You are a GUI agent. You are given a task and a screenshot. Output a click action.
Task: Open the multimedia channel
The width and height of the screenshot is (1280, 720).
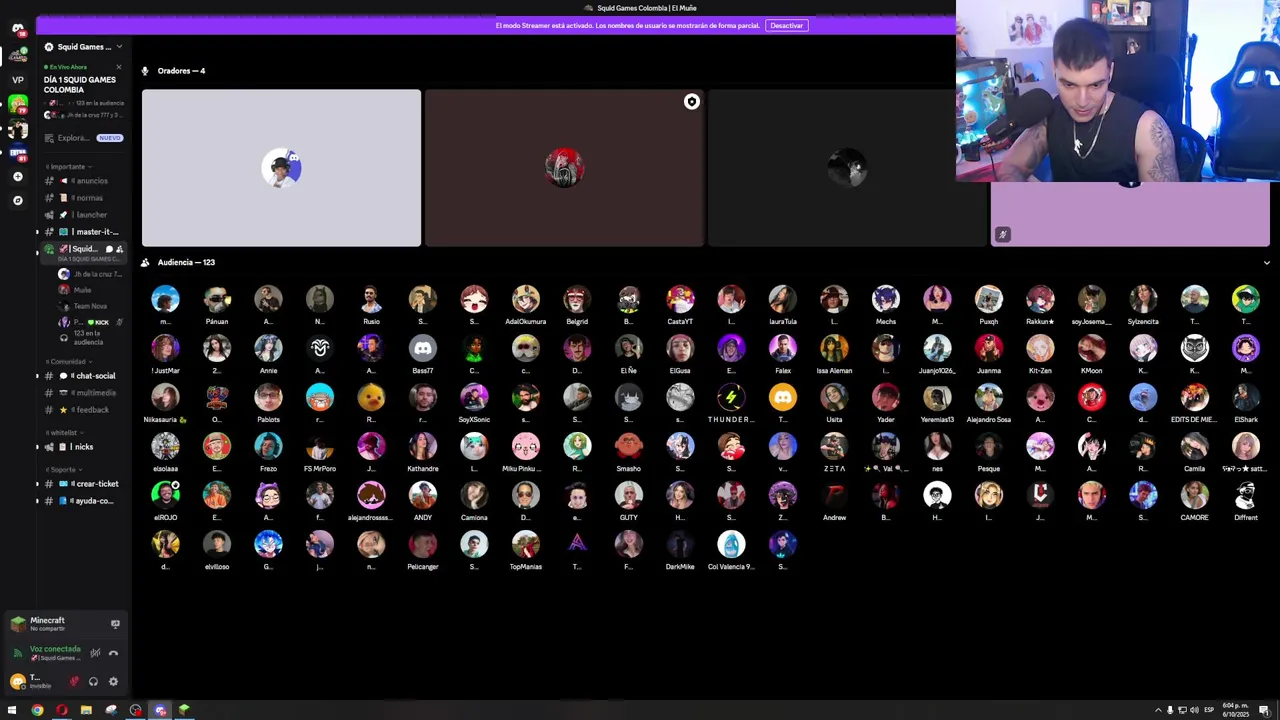pos(83,393)
